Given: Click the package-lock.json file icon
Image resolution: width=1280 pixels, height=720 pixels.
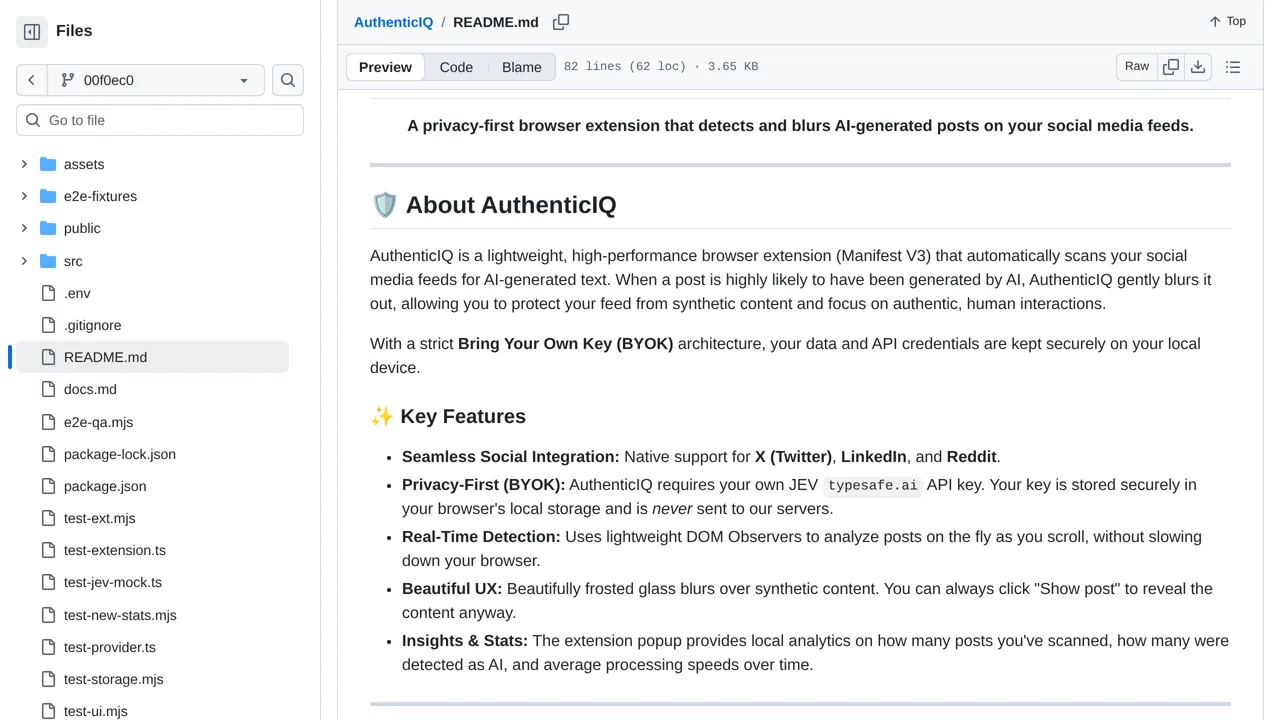Looking at the screenshot, I should [48, 454].
